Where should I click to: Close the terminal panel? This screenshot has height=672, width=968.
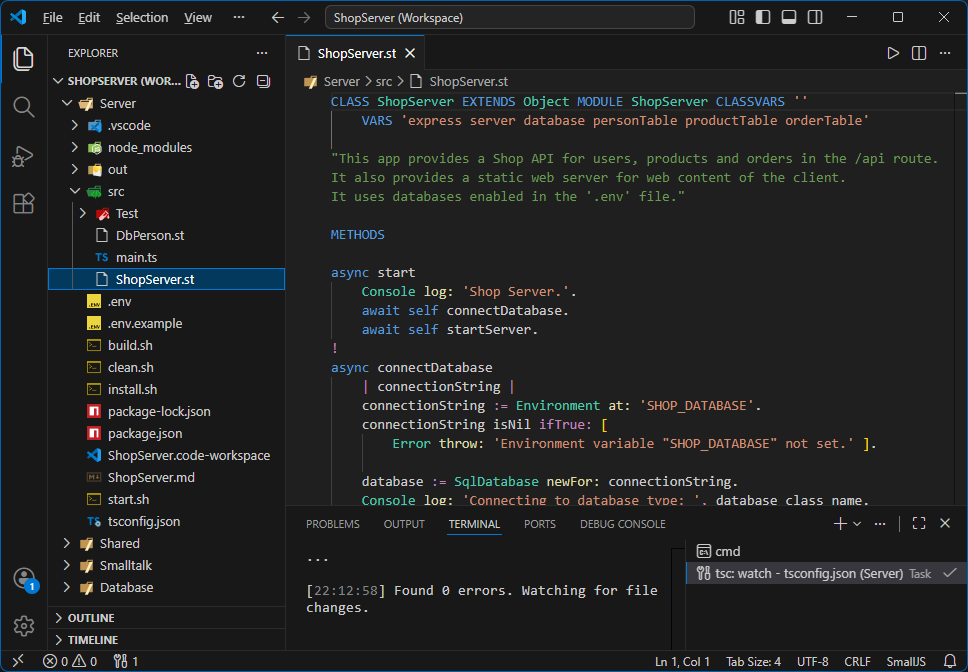(945, 523)
